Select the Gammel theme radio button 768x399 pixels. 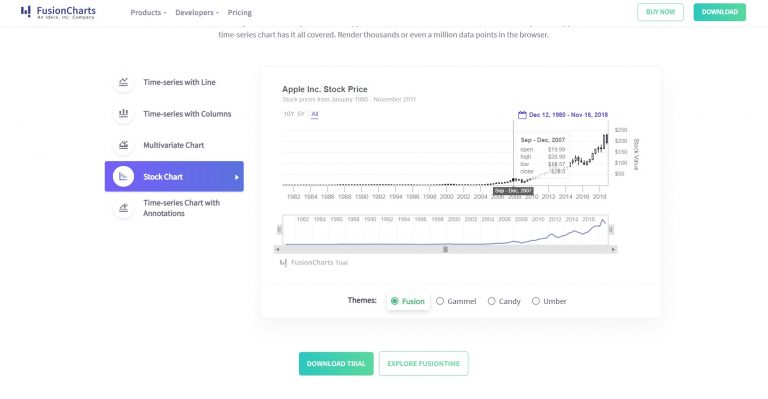440,301
